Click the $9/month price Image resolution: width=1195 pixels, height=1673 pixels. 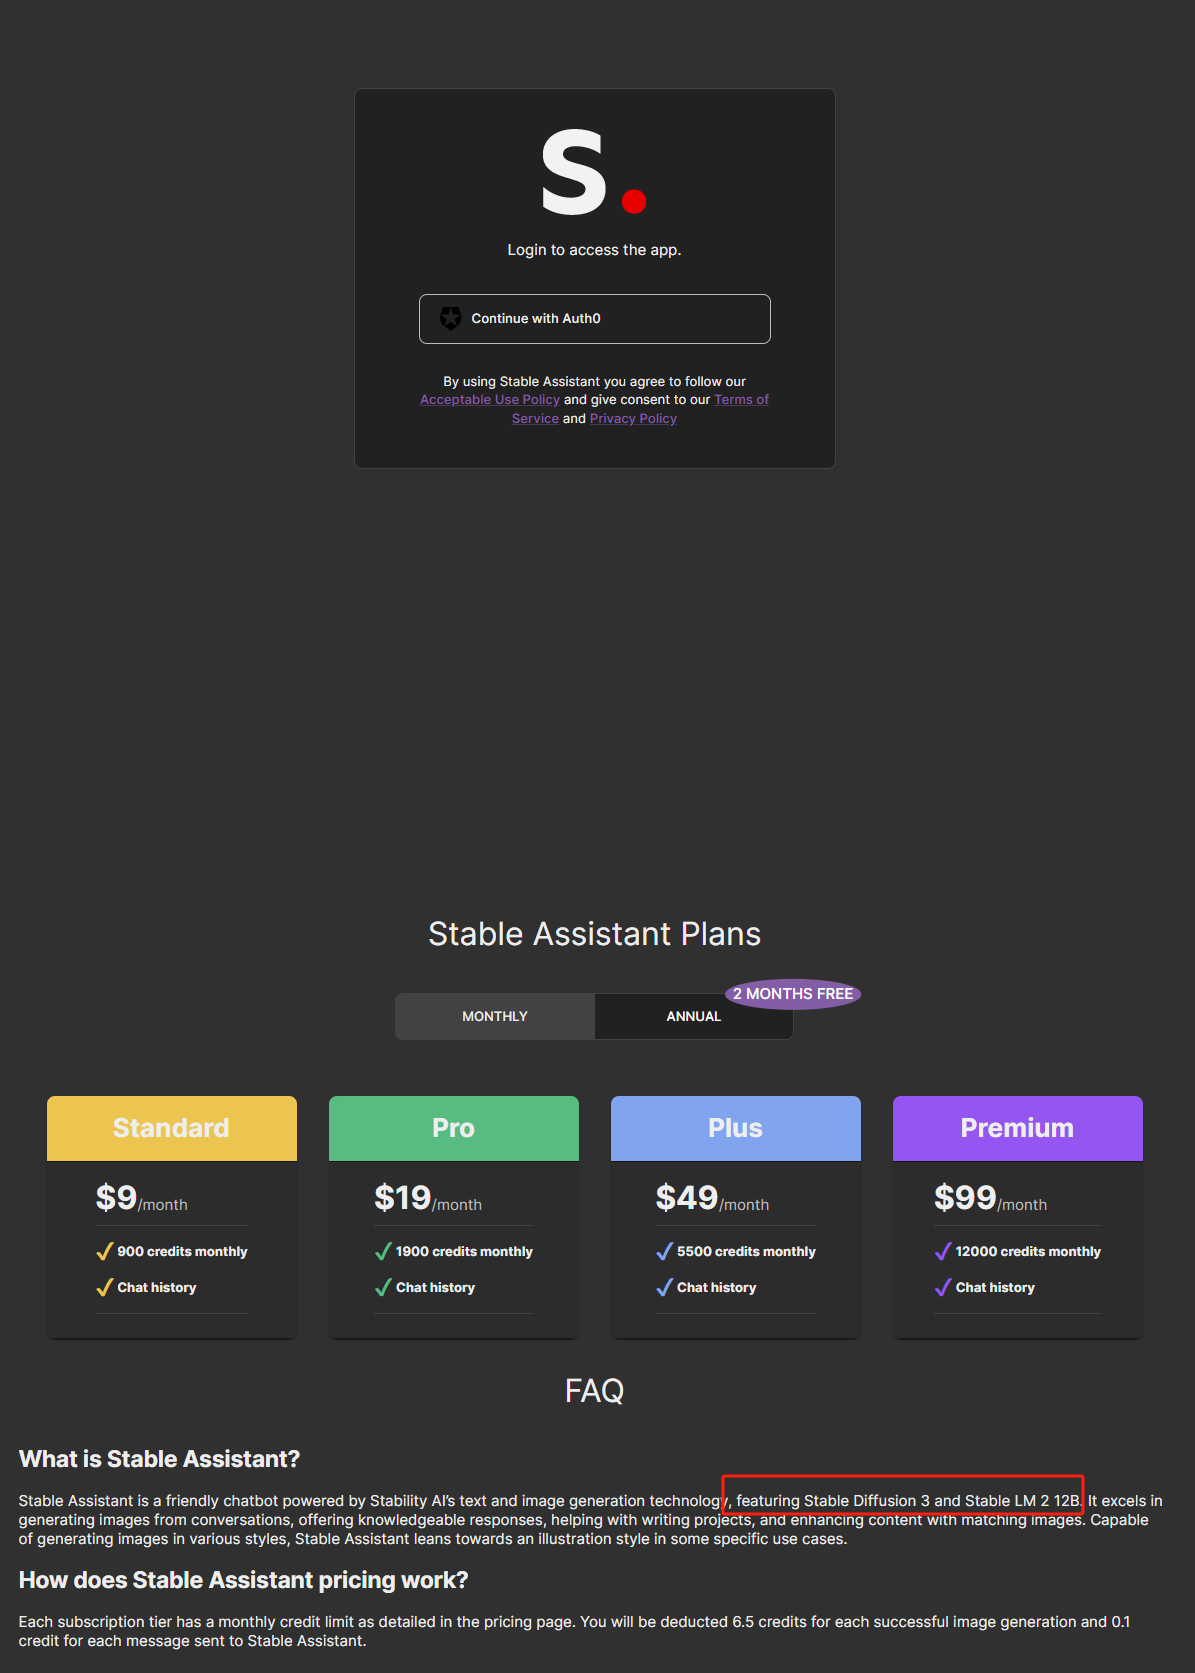[x=142, y=1198]
